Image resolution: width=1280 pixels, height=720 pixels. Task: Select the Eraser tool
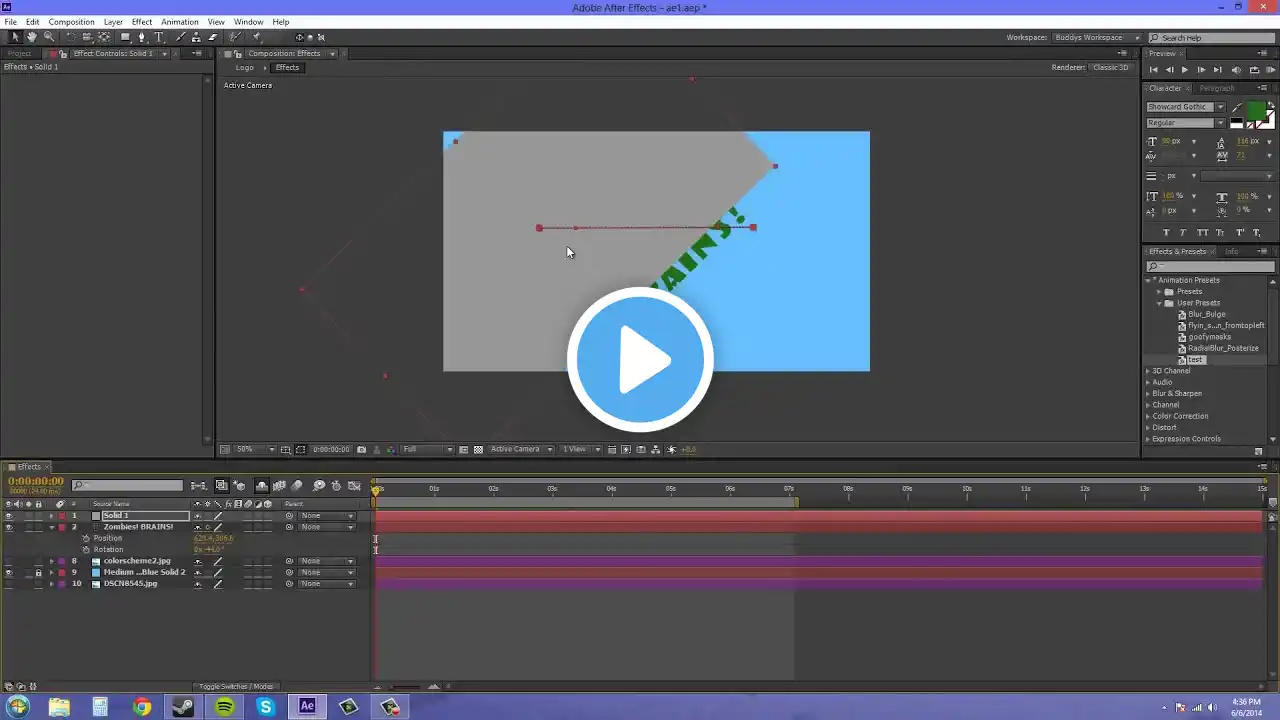click(x=213, y=37)
